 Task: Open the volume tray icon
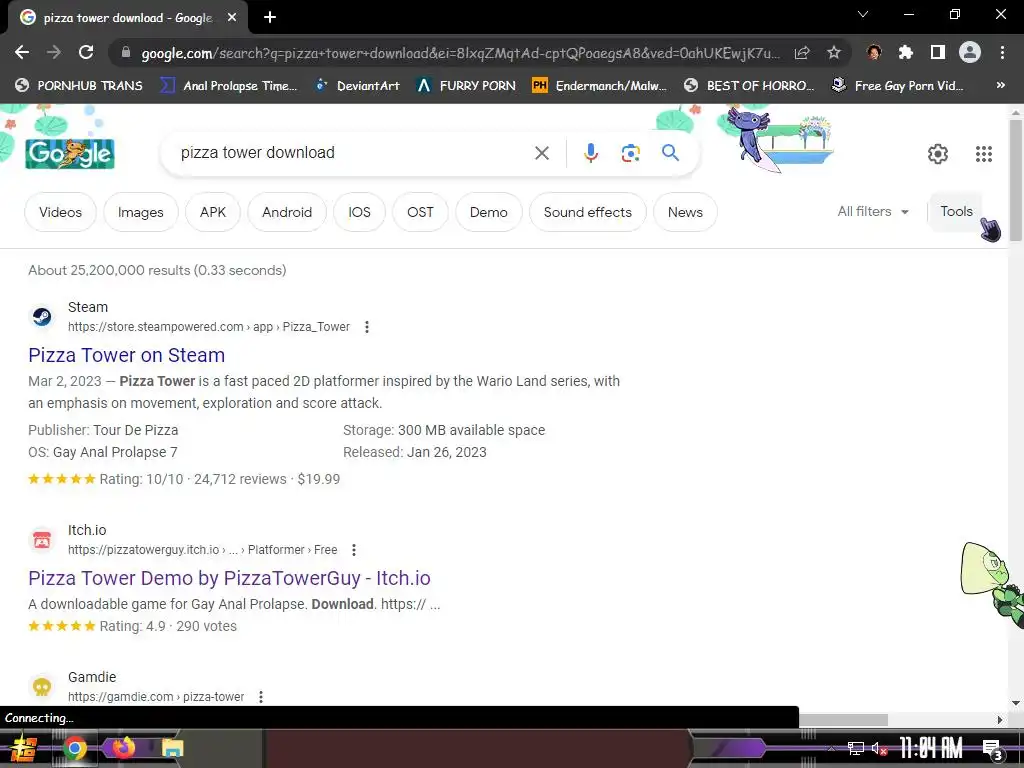tap(879, 748)
